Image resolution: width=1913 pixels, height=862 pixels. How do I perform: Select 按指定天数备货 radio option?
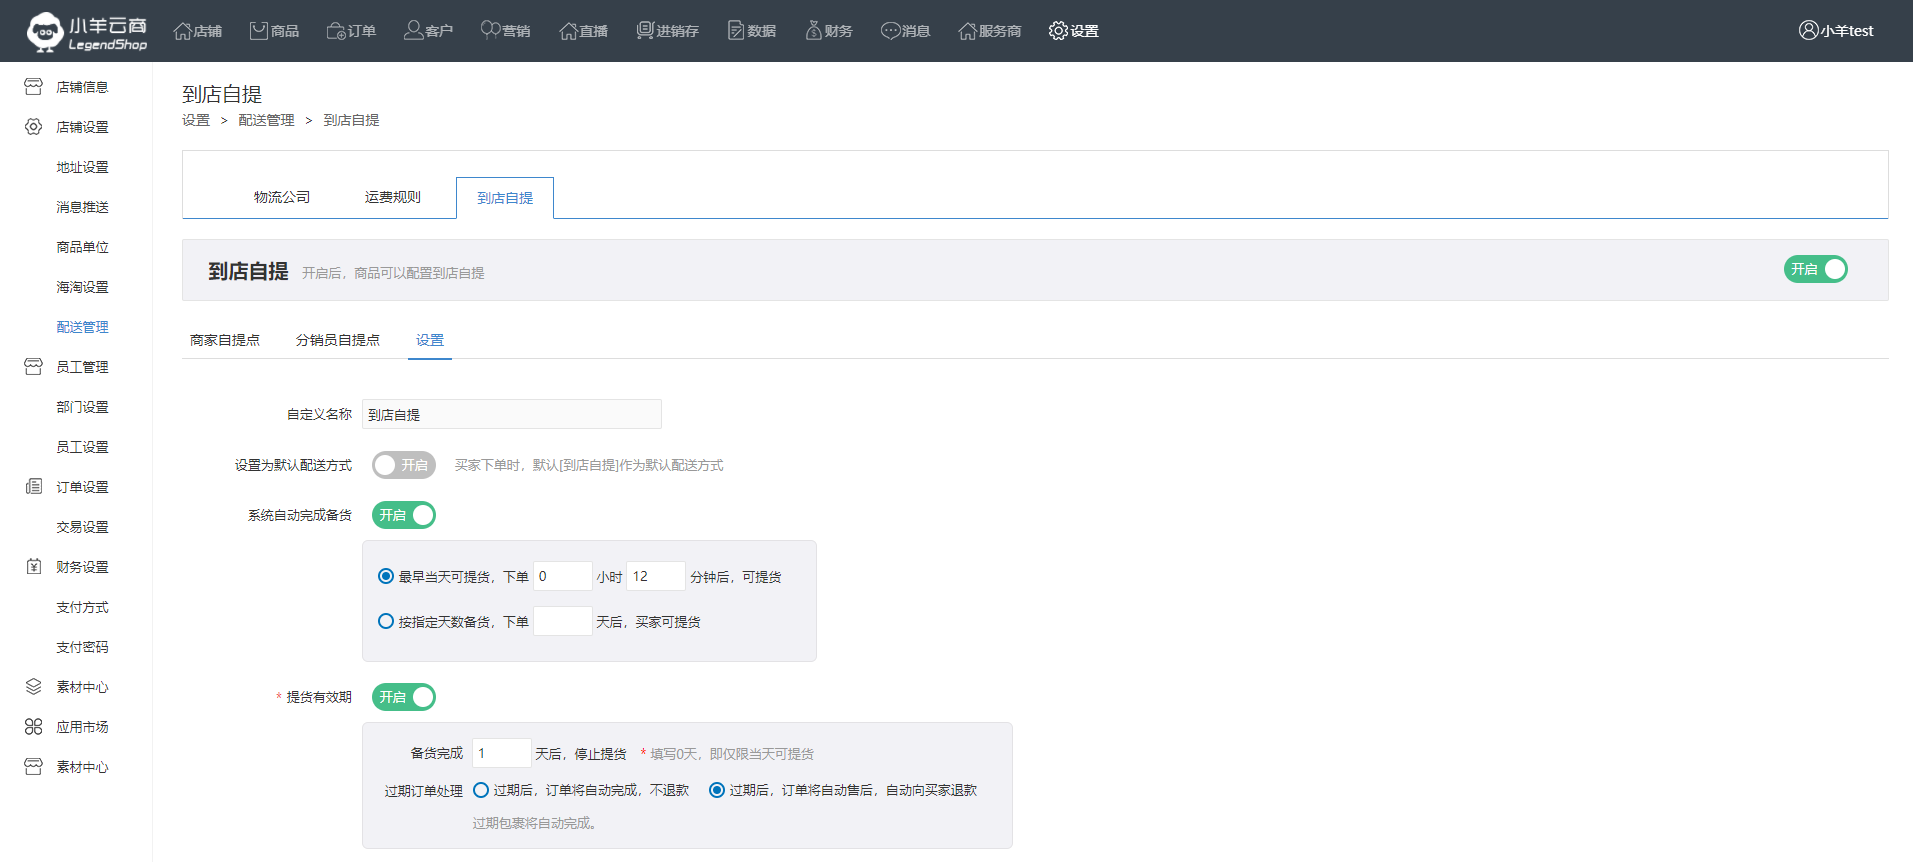[x=386, y=621]
